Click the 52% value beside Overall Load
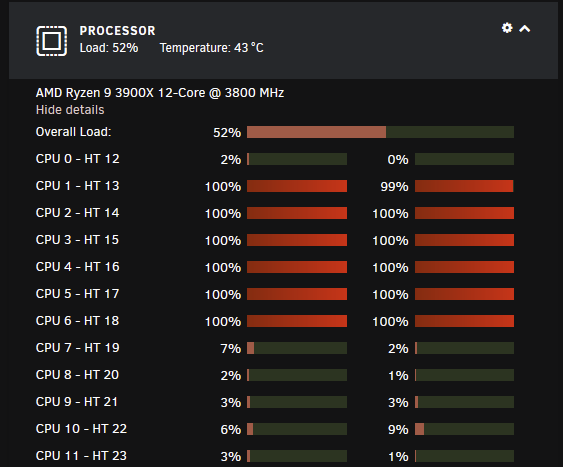Image resolution: width=563 pixels, height=467 pixels. [227, 133]
